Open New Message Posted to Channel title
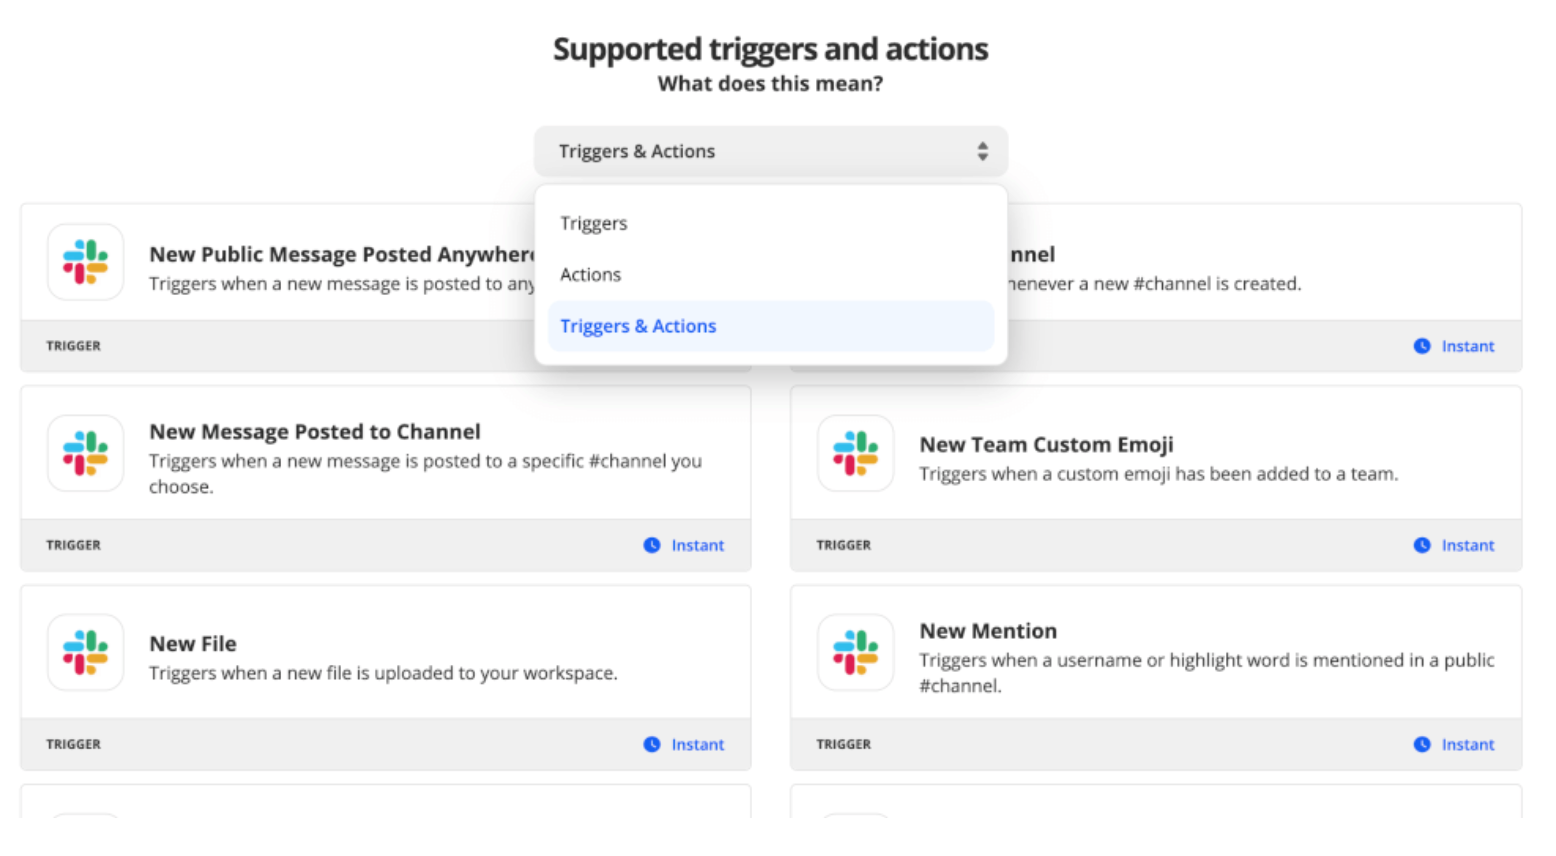The image size is (1556, 856). (x=315, y=431)
